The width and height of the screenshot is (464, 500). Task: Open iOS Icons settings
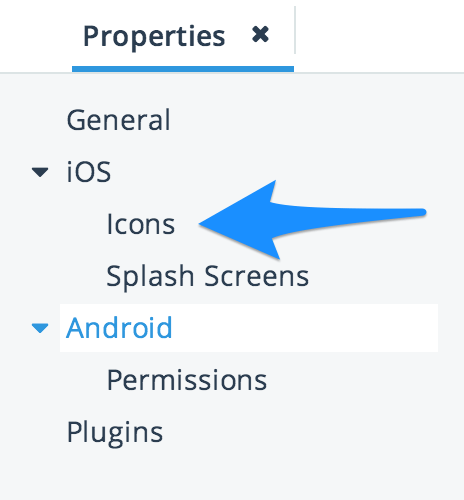pyautogui.click(x=141, y=224)
